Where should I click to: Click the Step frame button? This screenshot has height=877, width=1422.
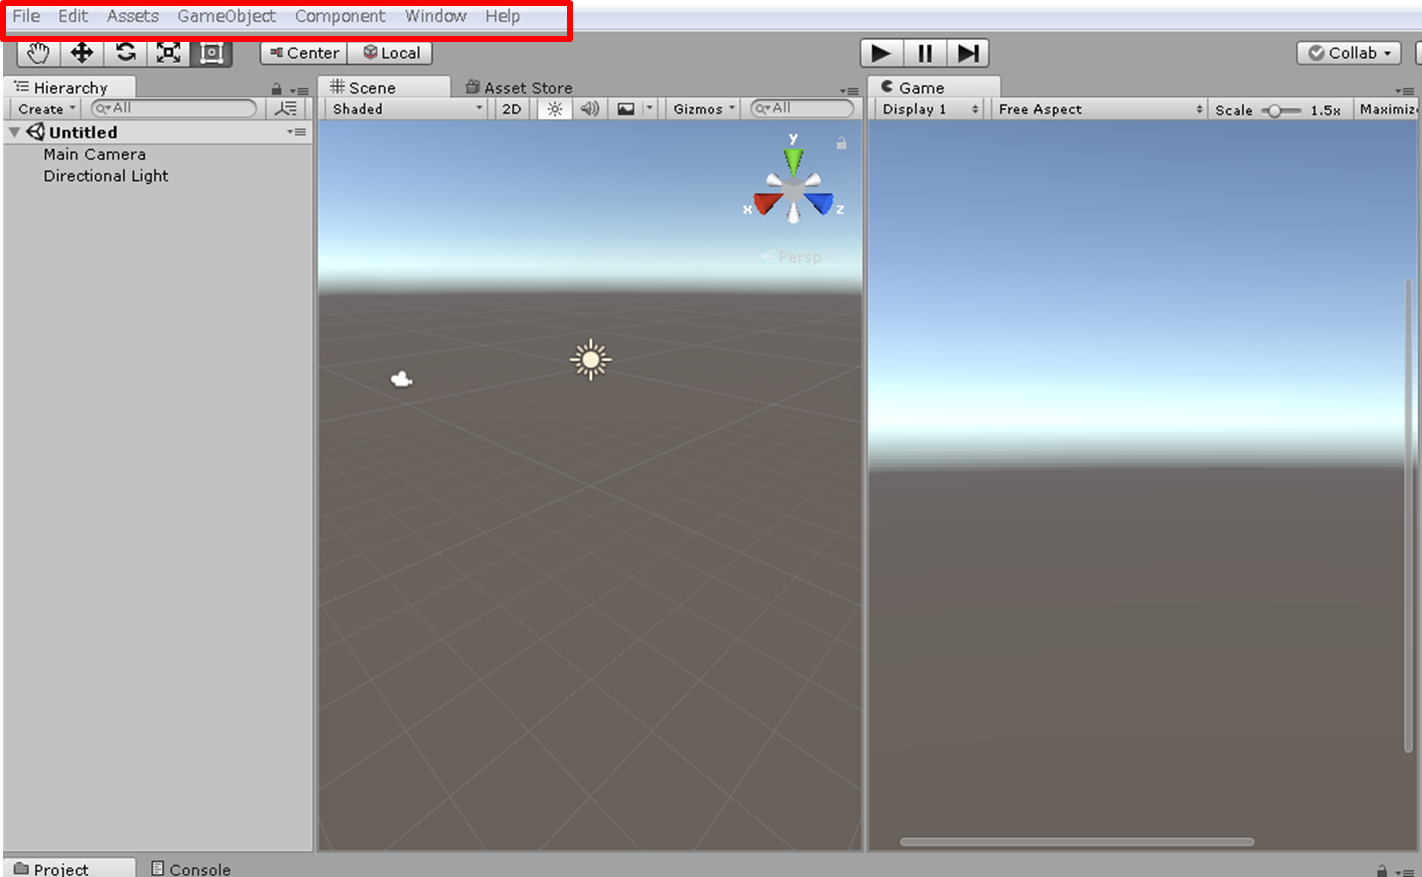[968, 53]
